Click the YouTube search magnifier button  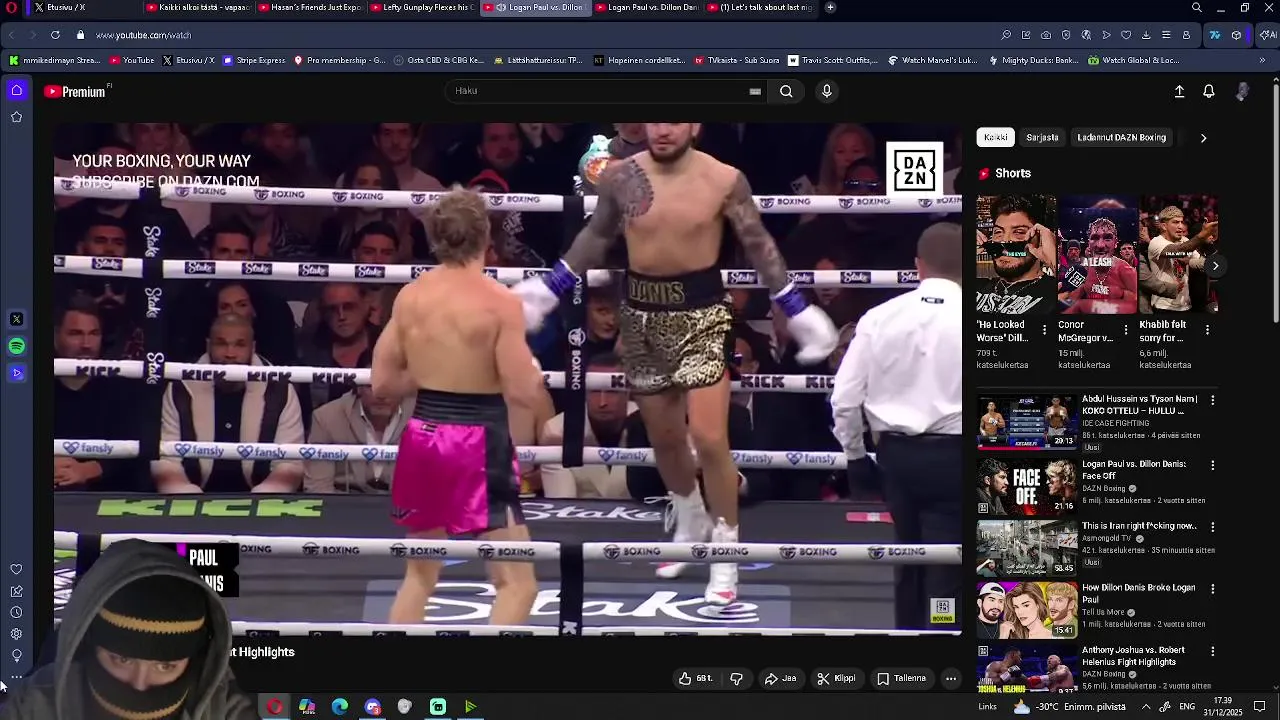(x=786, y=91)
